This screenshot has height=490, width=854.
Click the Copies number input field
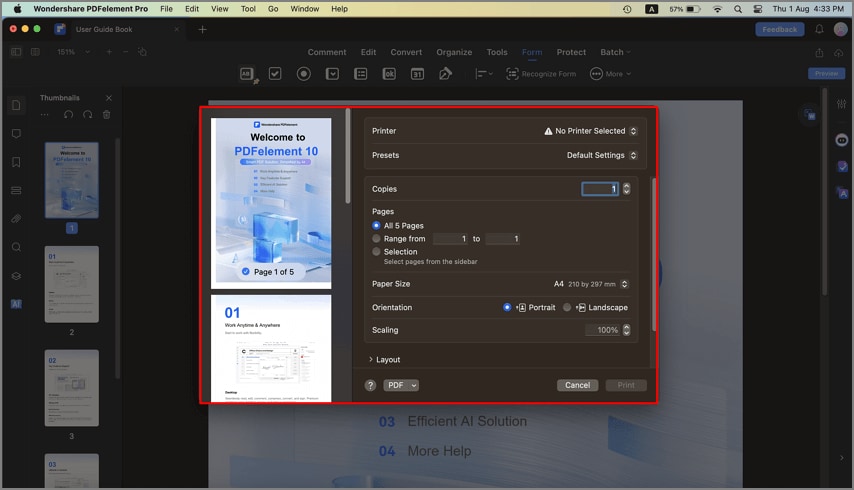600,189
